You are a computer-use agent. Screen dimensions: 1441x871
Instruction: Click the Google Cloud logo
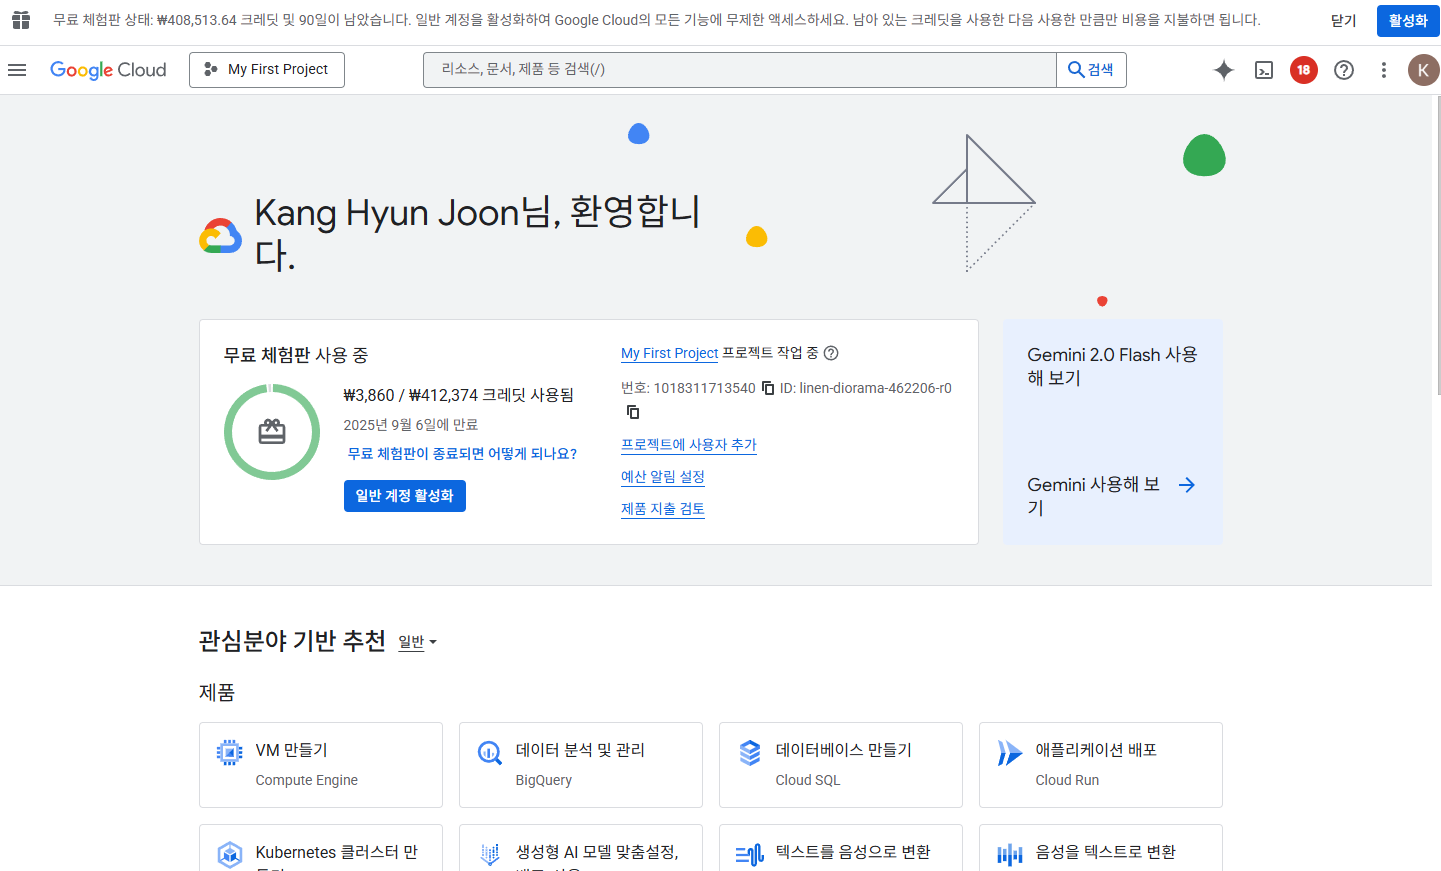(108, 70)
